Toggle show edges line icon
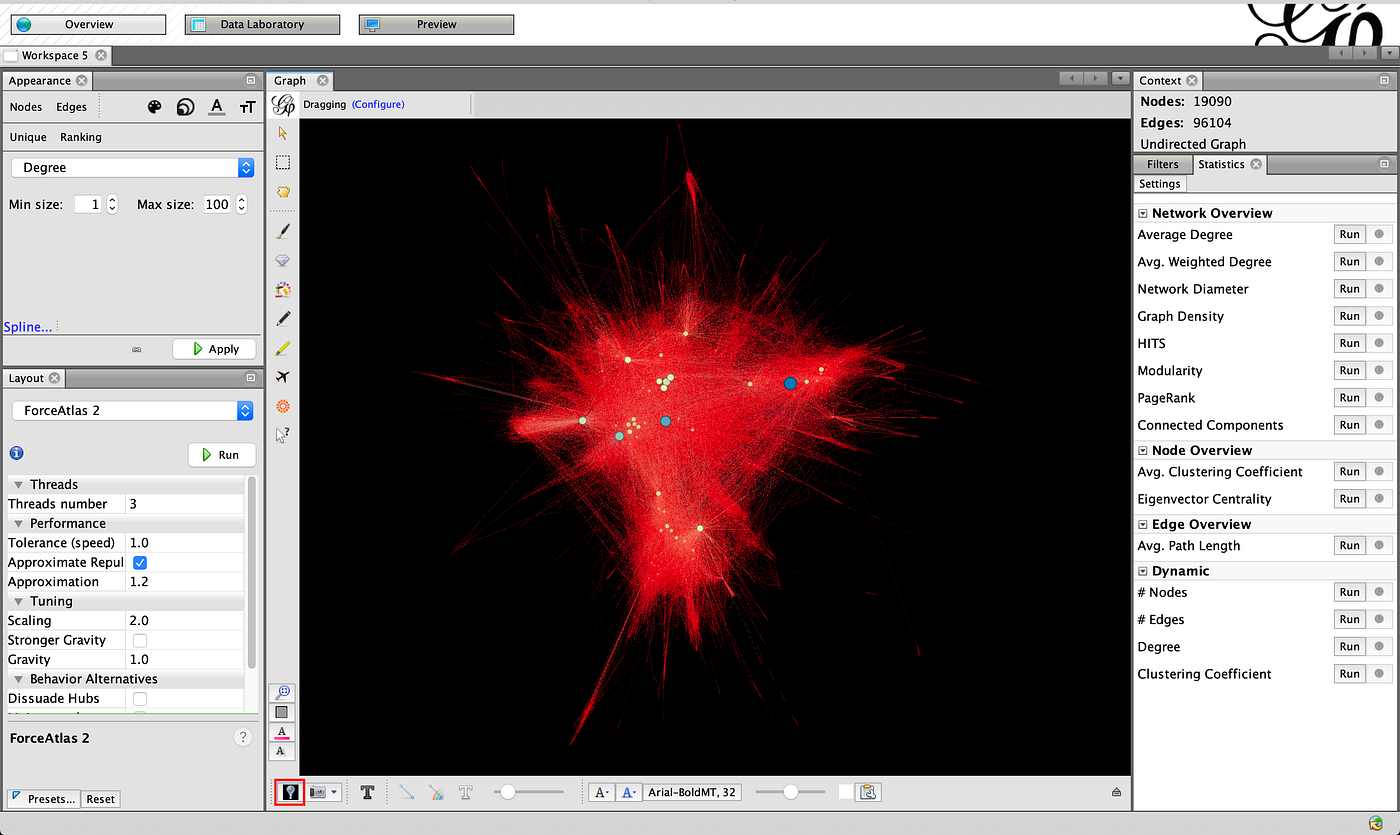The width and height of the screenshot is (1400, 835). click(407, 792)
